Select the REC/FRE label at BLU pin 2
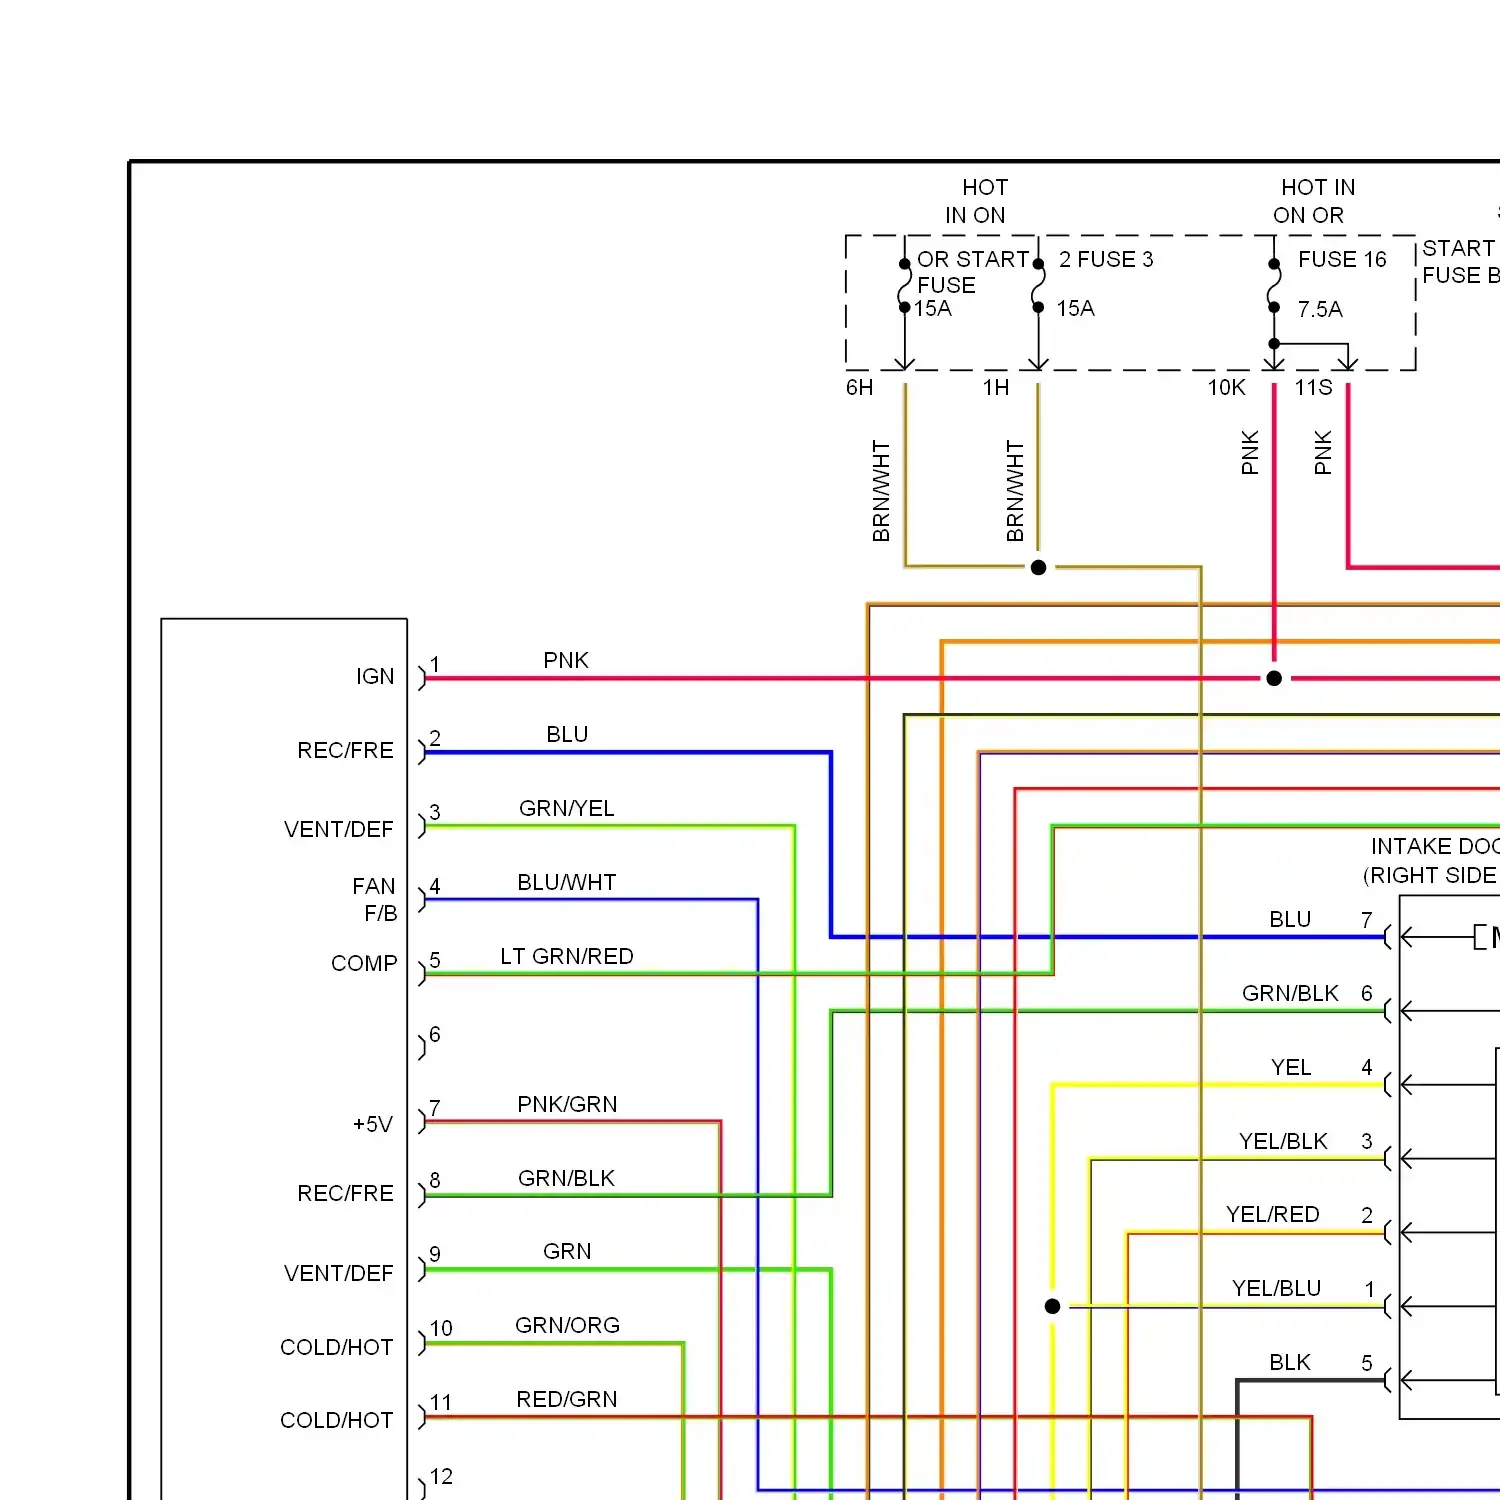This screenshot has width=1500, height=1500. 346,751
